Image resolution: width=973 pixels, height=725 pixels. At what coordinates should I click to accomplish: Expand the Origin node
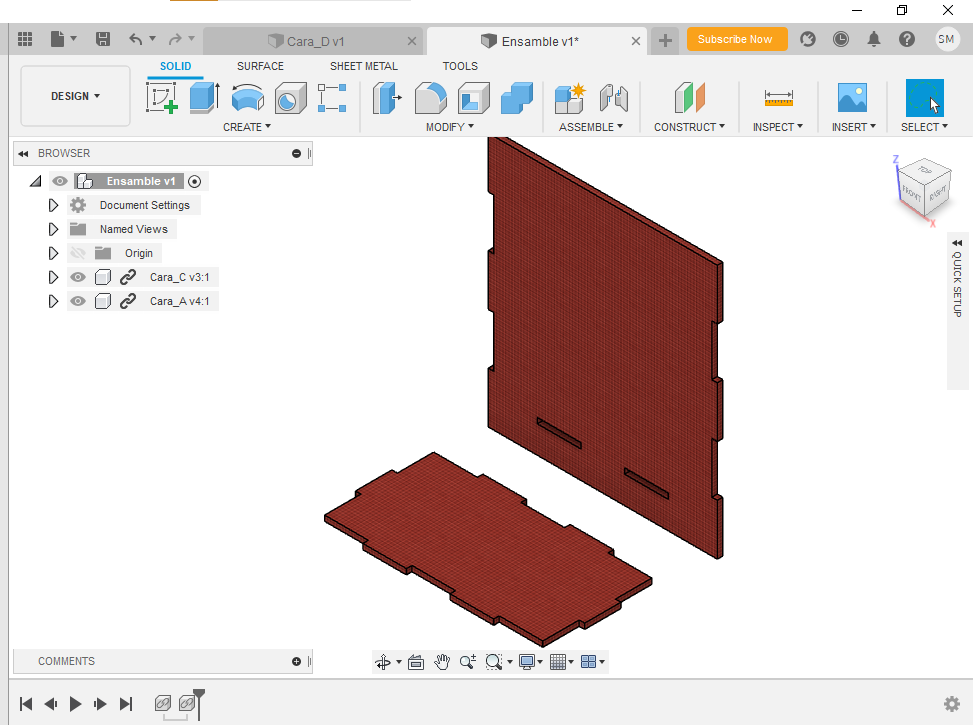coord(53,253)
